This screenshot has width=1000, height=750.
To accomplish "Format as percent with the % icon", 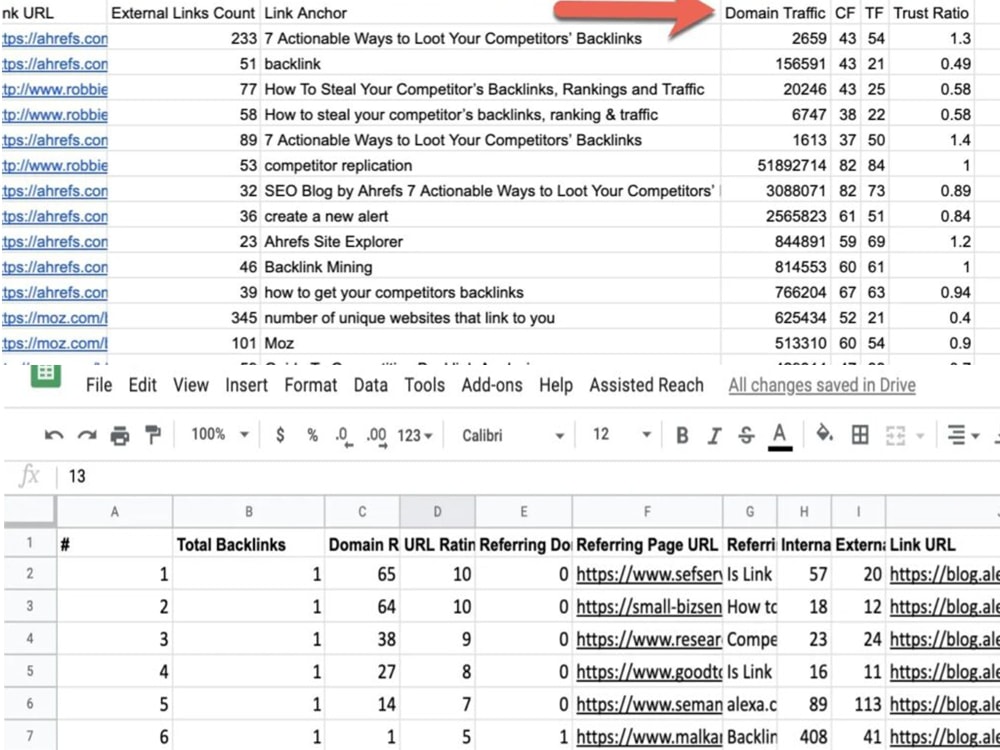I will 312,436.
